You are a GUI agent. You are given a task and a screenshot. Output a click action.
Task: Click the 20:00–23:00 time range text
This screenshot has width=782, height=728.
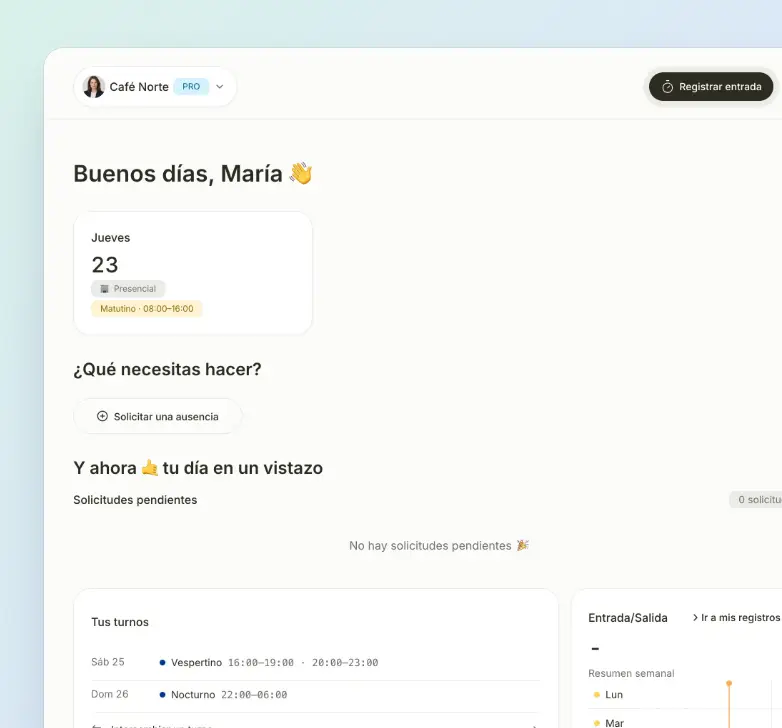pos(345,663)
